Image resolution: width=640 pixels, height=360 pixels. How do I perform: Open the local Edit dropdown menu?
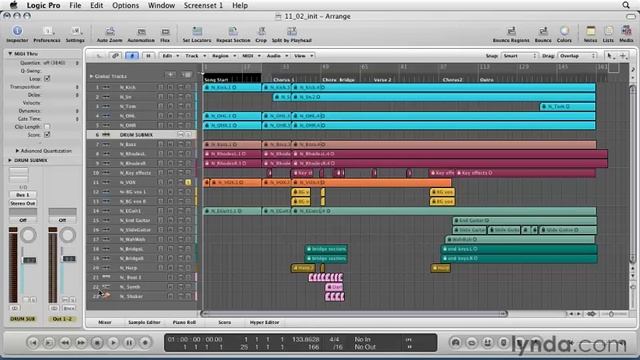tap(171, 56)
